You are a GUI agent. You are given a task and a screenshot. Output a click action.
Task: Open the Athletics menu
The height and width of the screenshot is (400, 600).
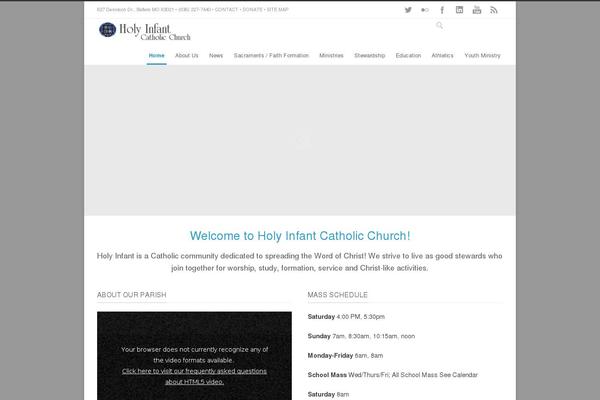point(442,56)
